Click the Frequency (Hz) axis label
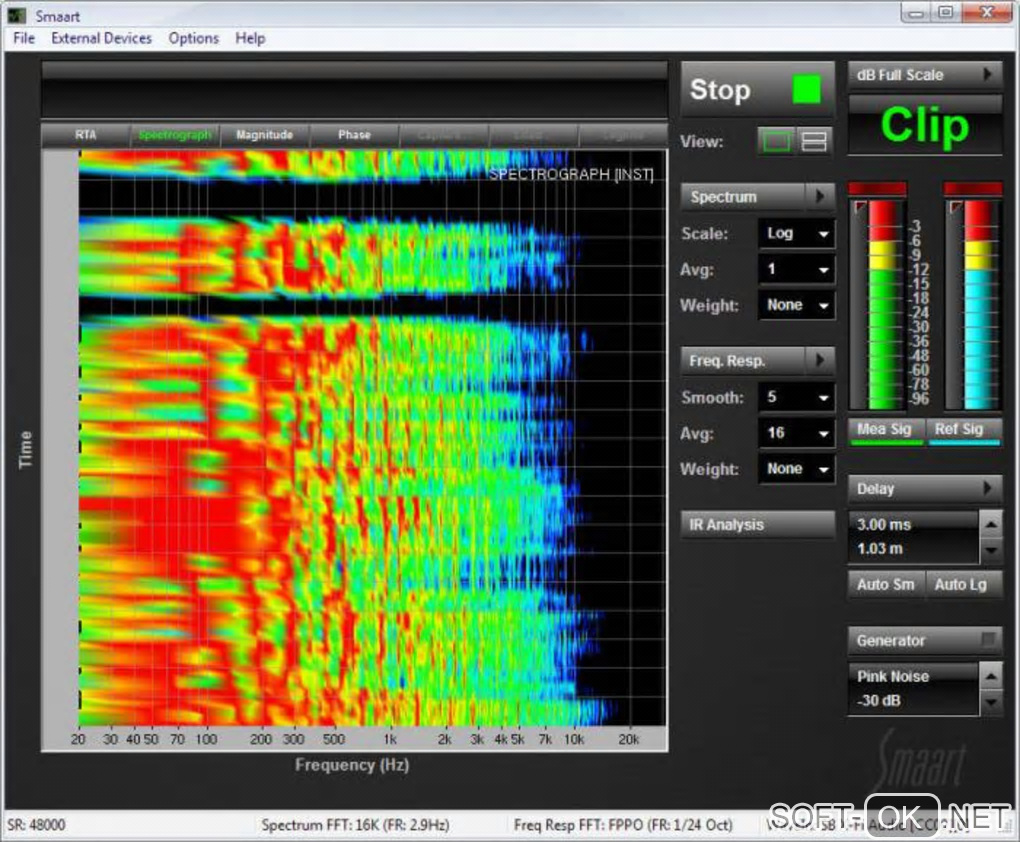Viewport: 1020px width, 842px height. pos(352,765)
